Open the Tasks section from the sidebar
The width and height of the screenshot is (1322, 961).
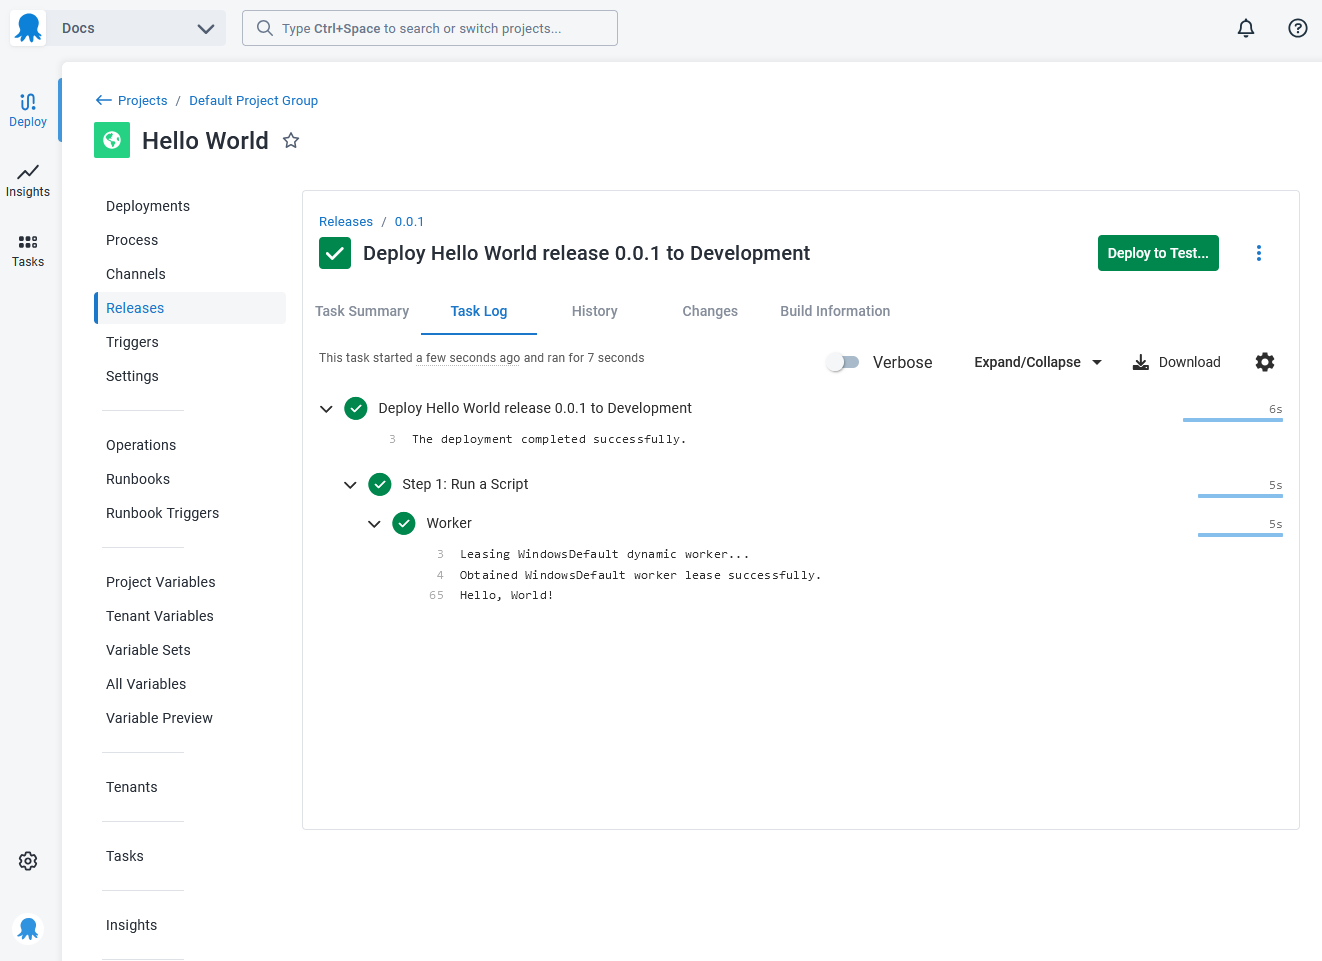[27, 249]
